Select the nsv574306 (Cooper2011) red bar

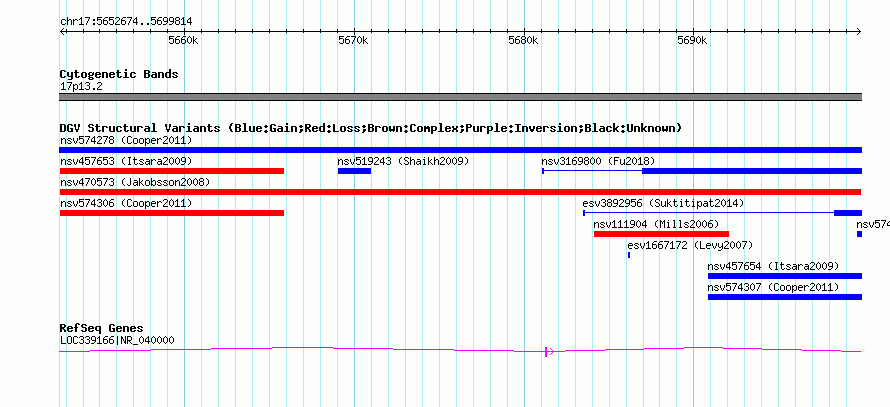(171, 213)
